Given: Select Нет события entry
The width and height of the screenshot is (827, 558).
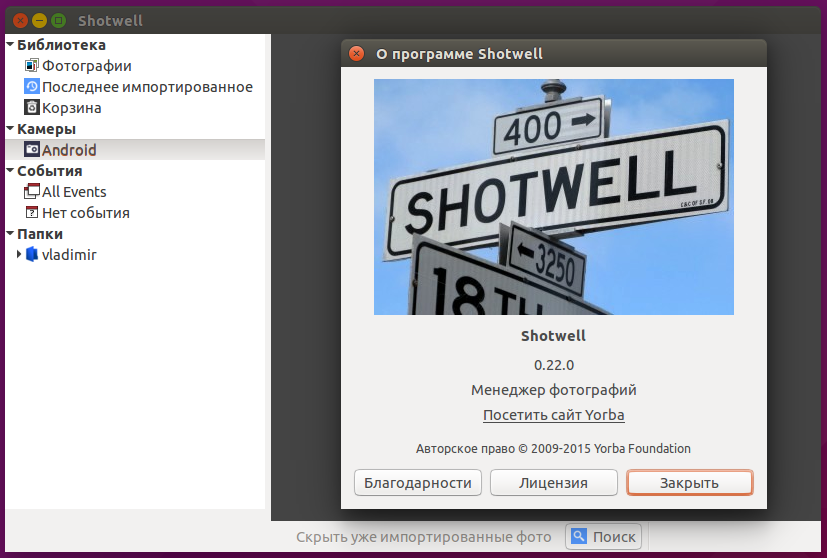Looking at the screenshot, I should coord(135,213).
